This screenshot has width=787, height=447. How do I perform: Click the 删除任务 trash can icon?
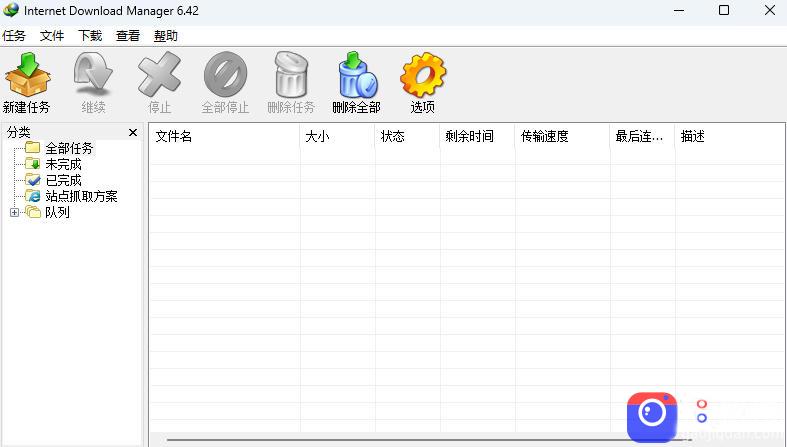coord(291,74)
